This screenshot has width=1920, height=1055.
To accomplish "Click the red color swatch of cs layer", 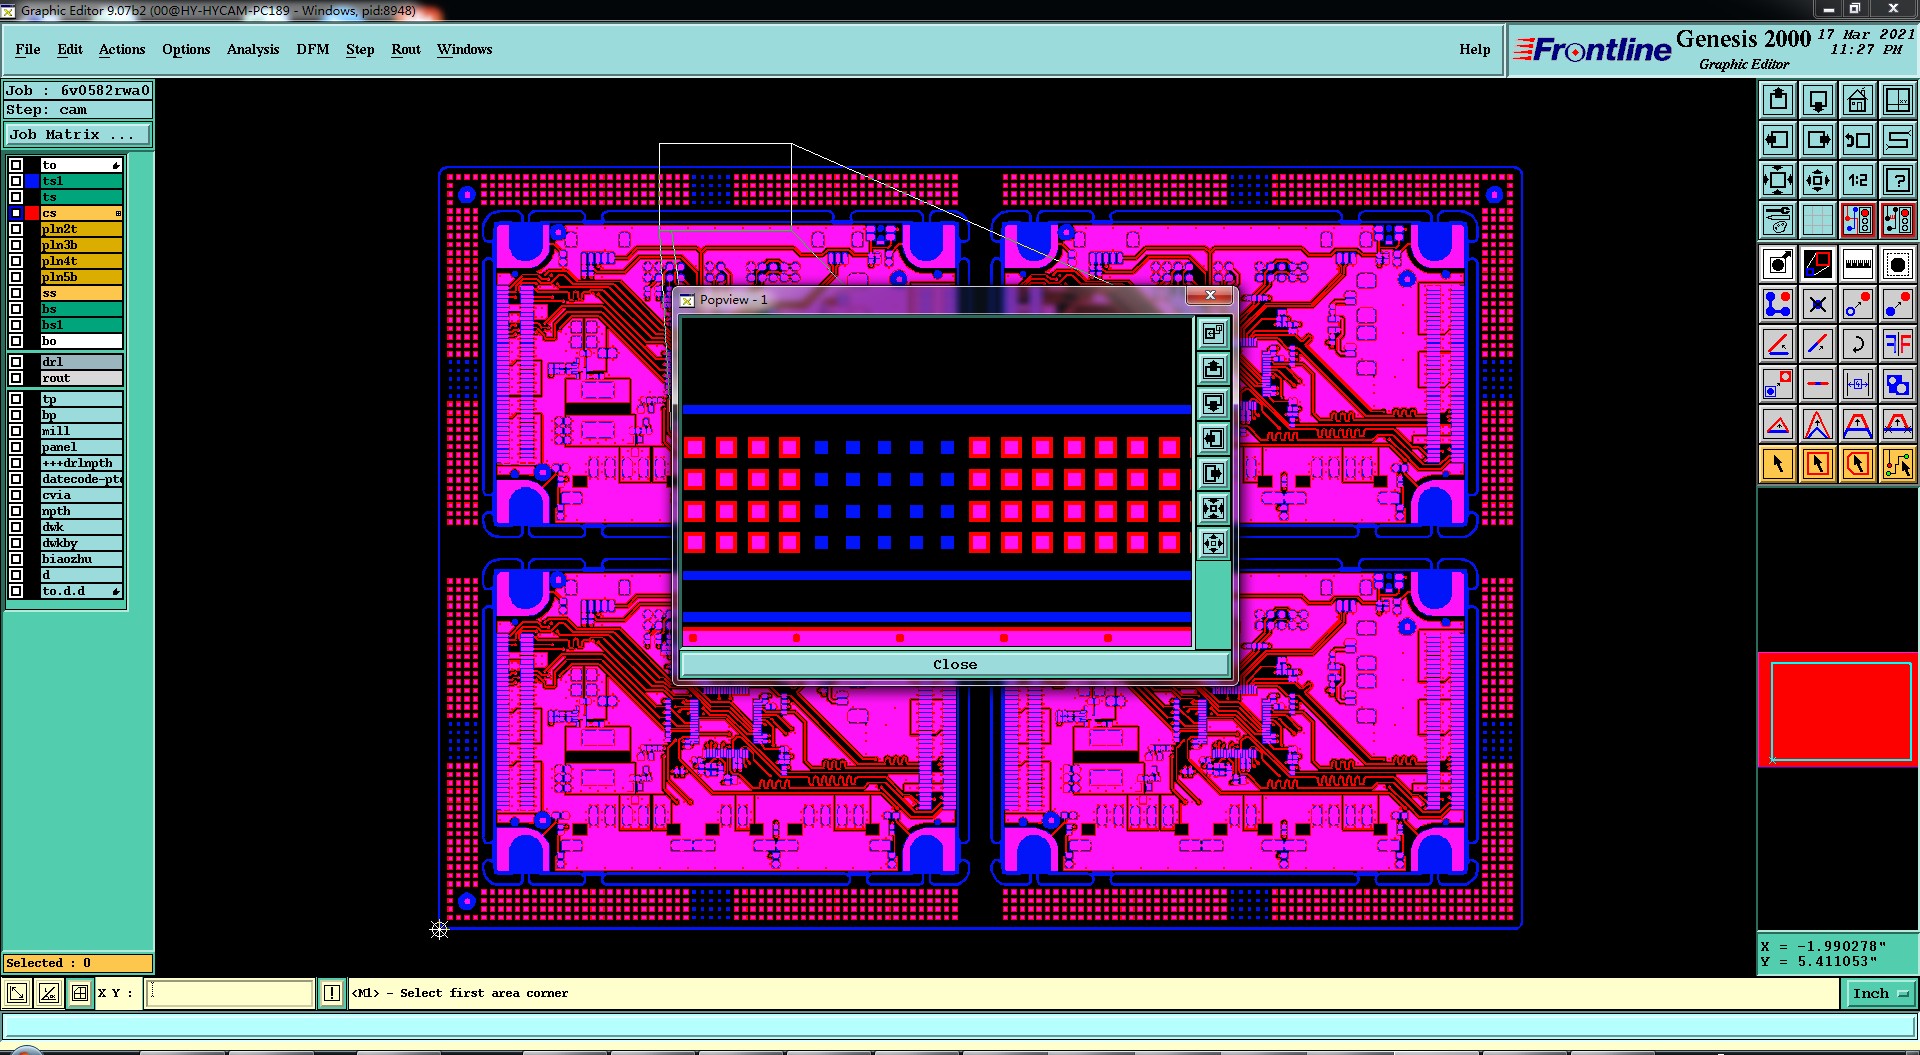I will [x=32, y=213].
